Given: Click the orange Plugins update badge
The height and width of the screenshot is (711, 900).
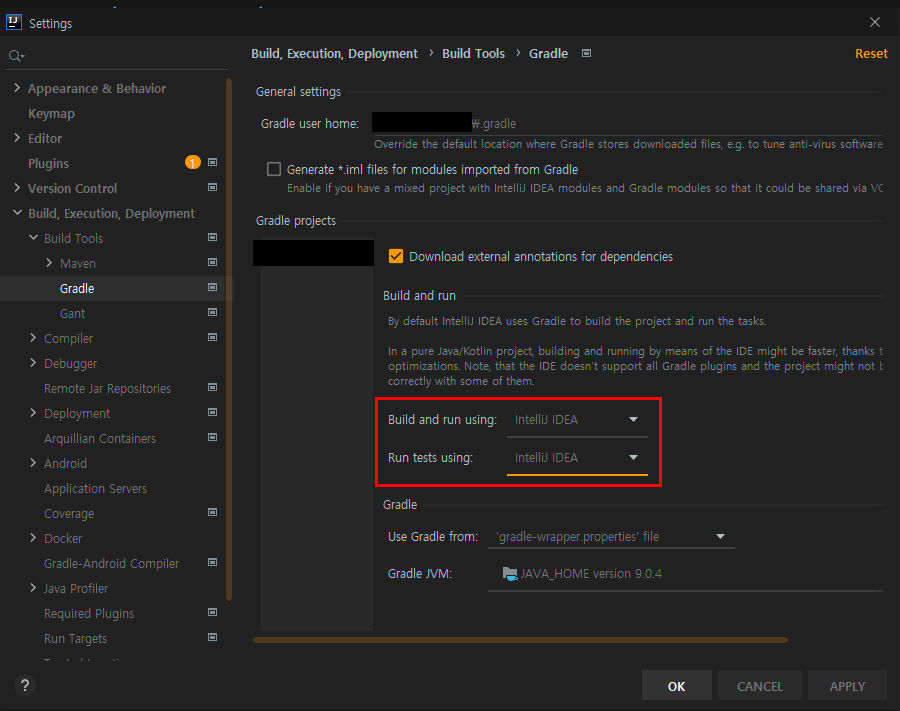Looking at the screenshot, I should click(x=192, y=162).
